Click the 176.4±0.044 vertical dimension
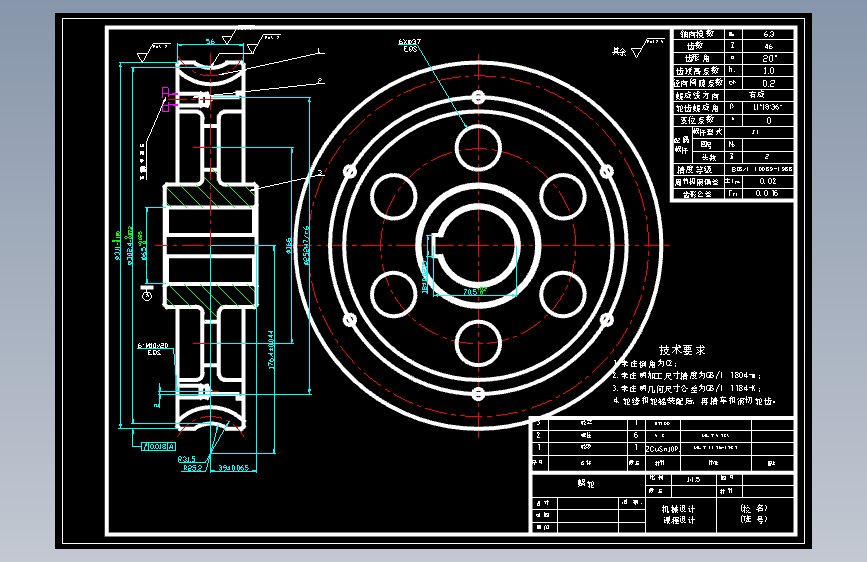 [271, 350]
